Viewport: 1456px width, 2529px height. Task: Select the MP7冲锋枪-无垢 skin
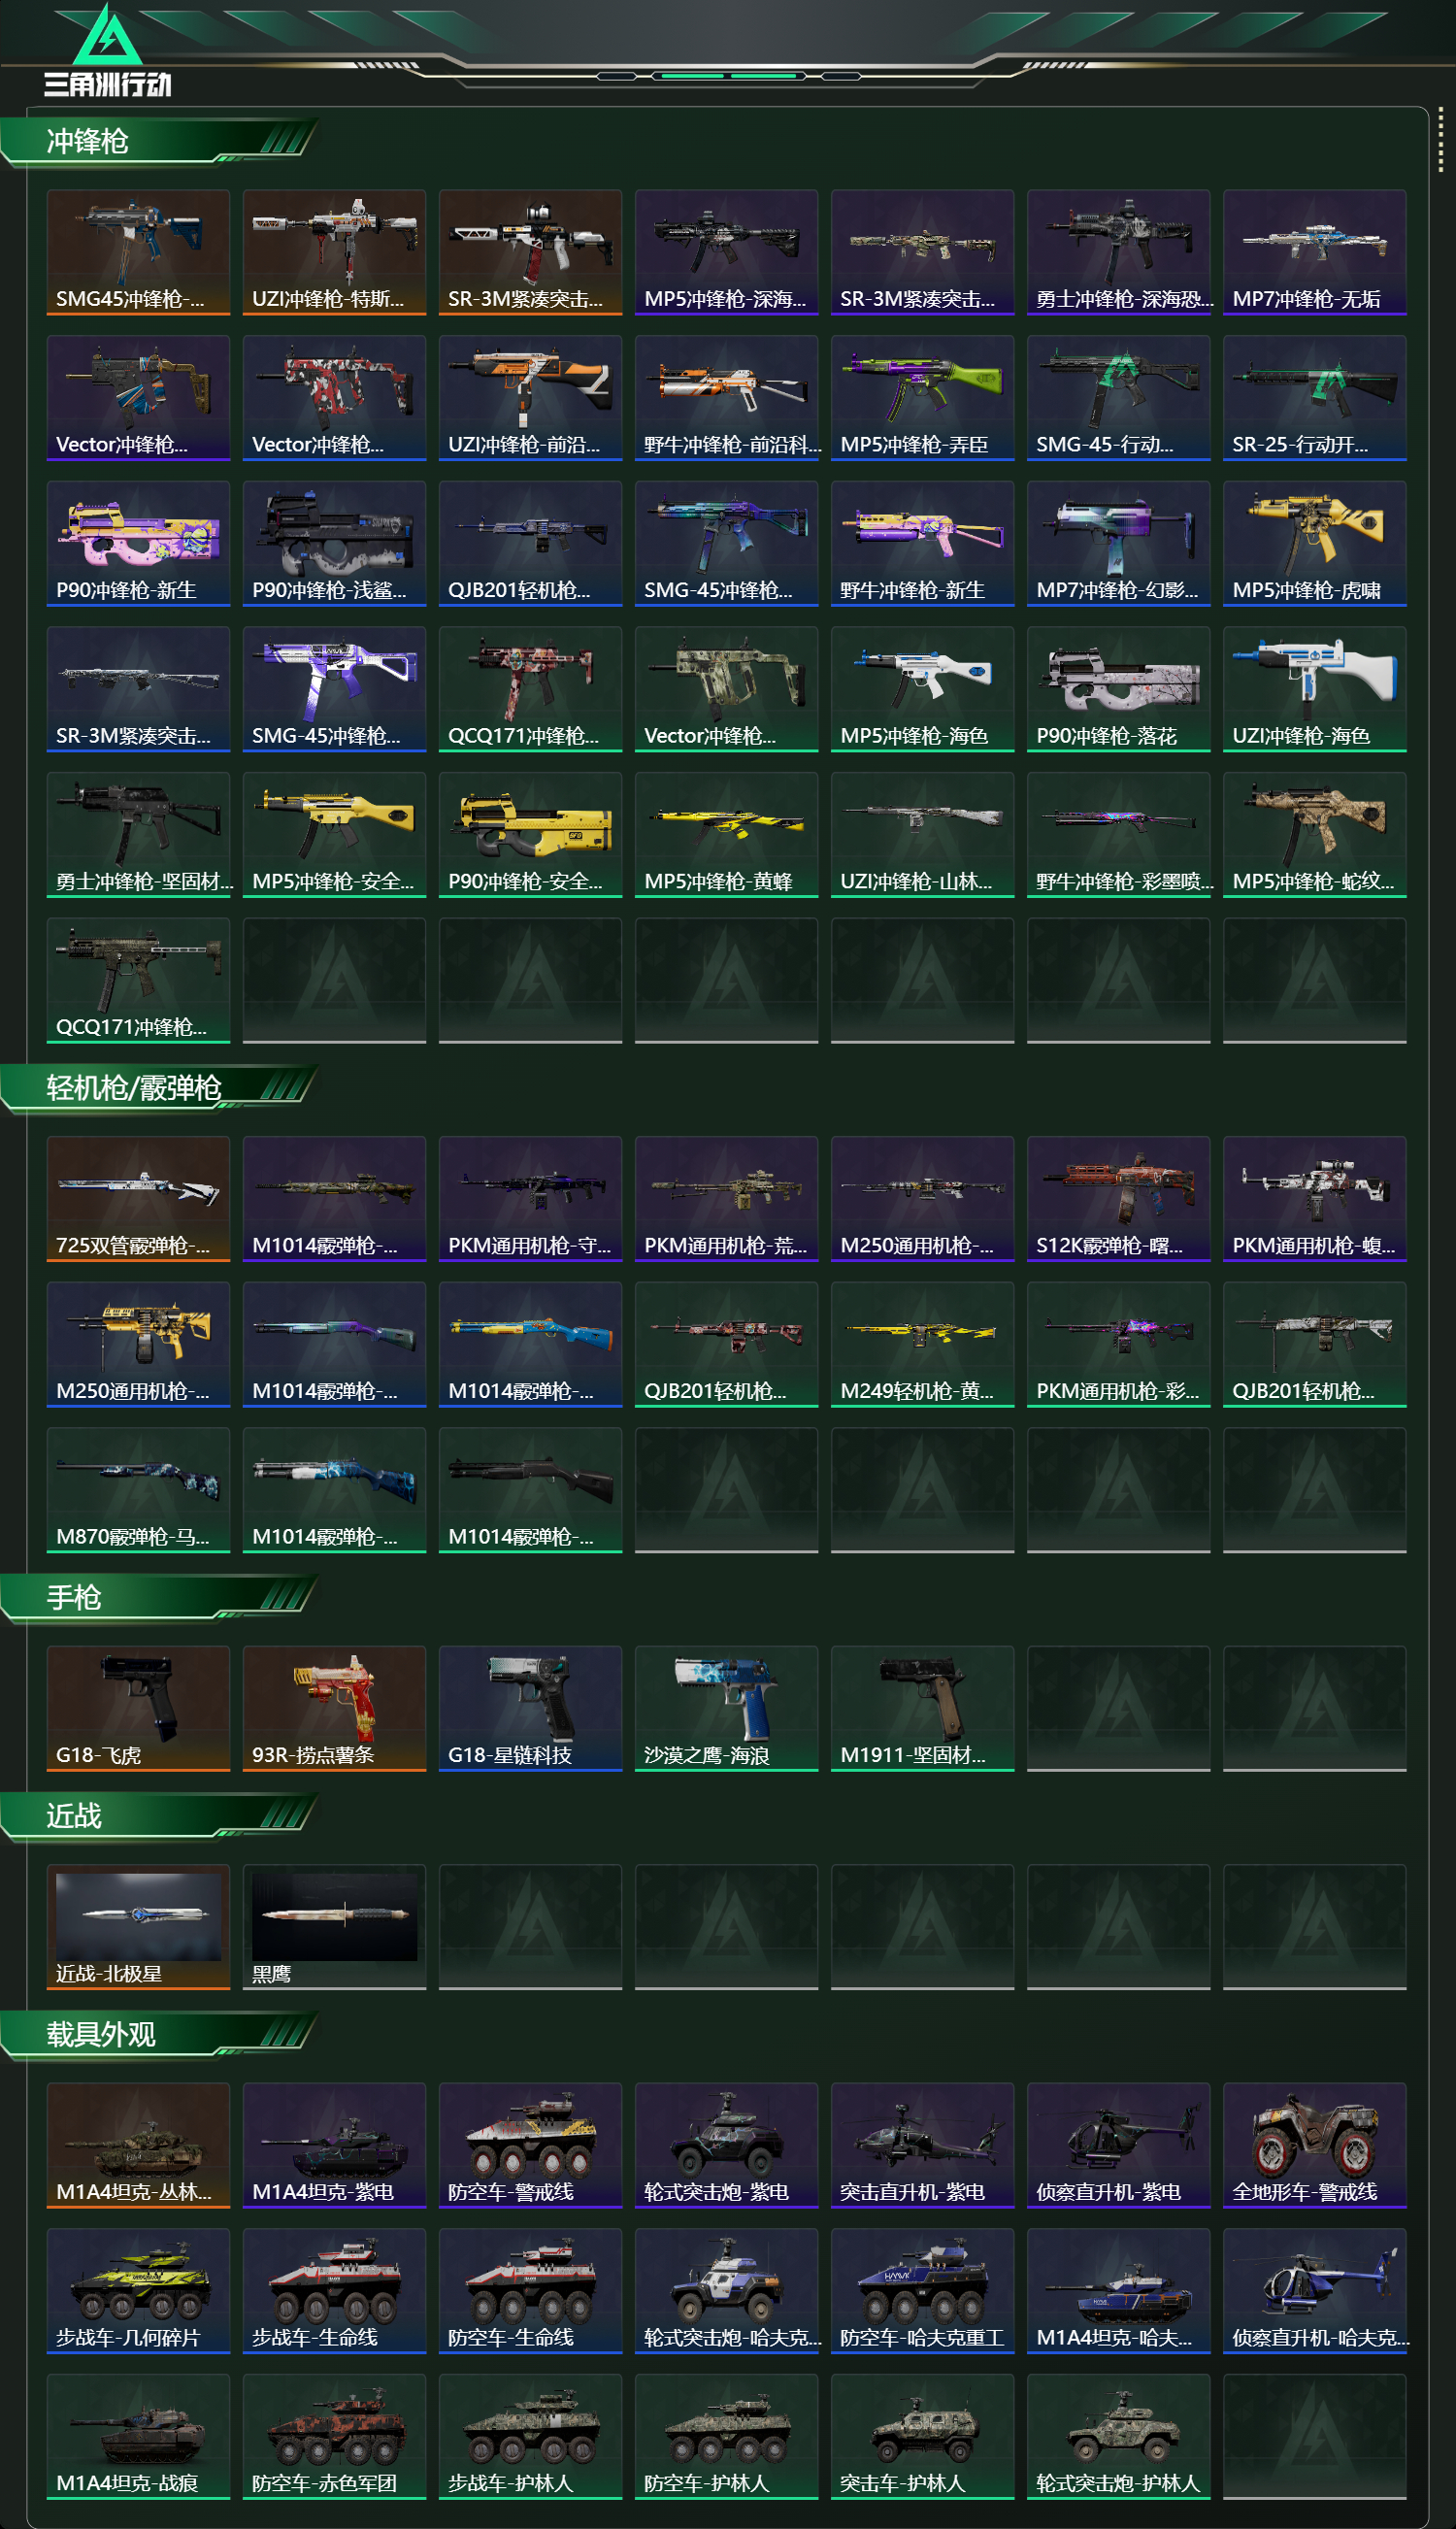point(1314,252)
